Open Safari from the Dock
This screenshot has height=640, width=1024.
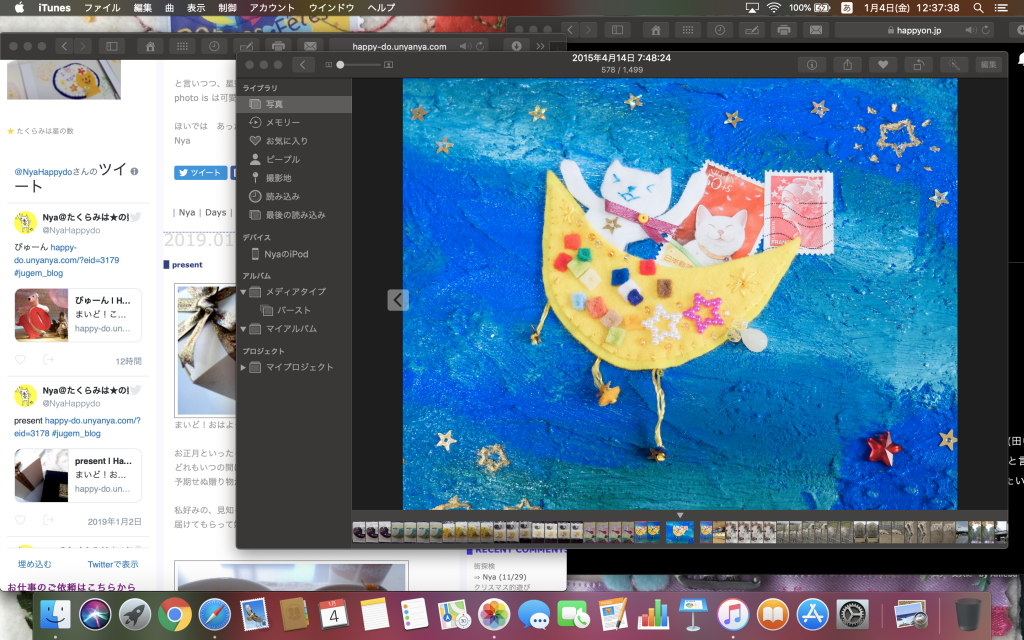coord(215,615)
